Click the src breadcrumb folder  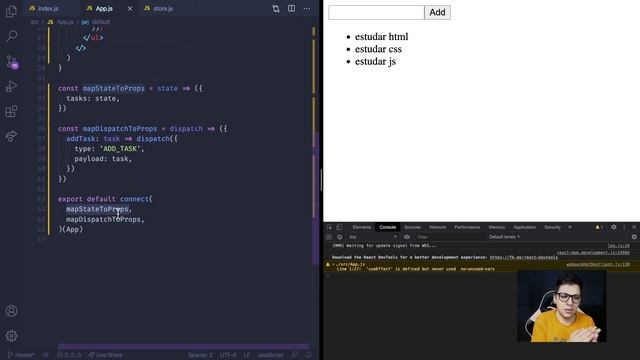click(x=35, y=22)
